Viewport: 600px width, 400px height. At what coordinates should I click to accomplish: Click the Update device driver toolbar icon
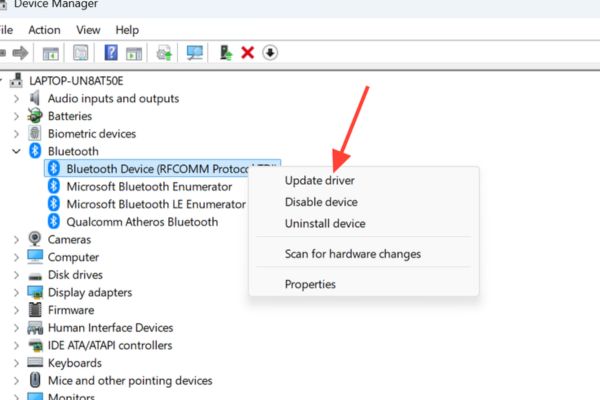164,53
